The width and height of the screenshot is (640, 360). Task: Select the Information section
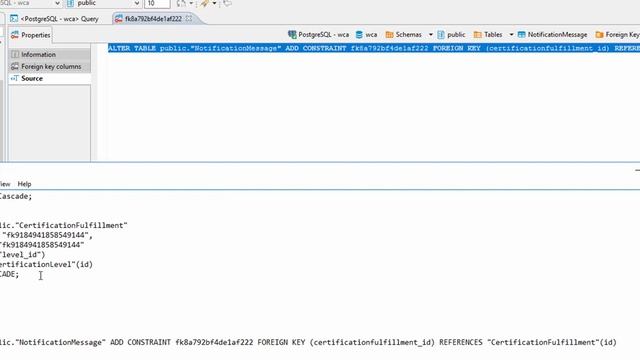pyautogui.click(x=49, y=54)
